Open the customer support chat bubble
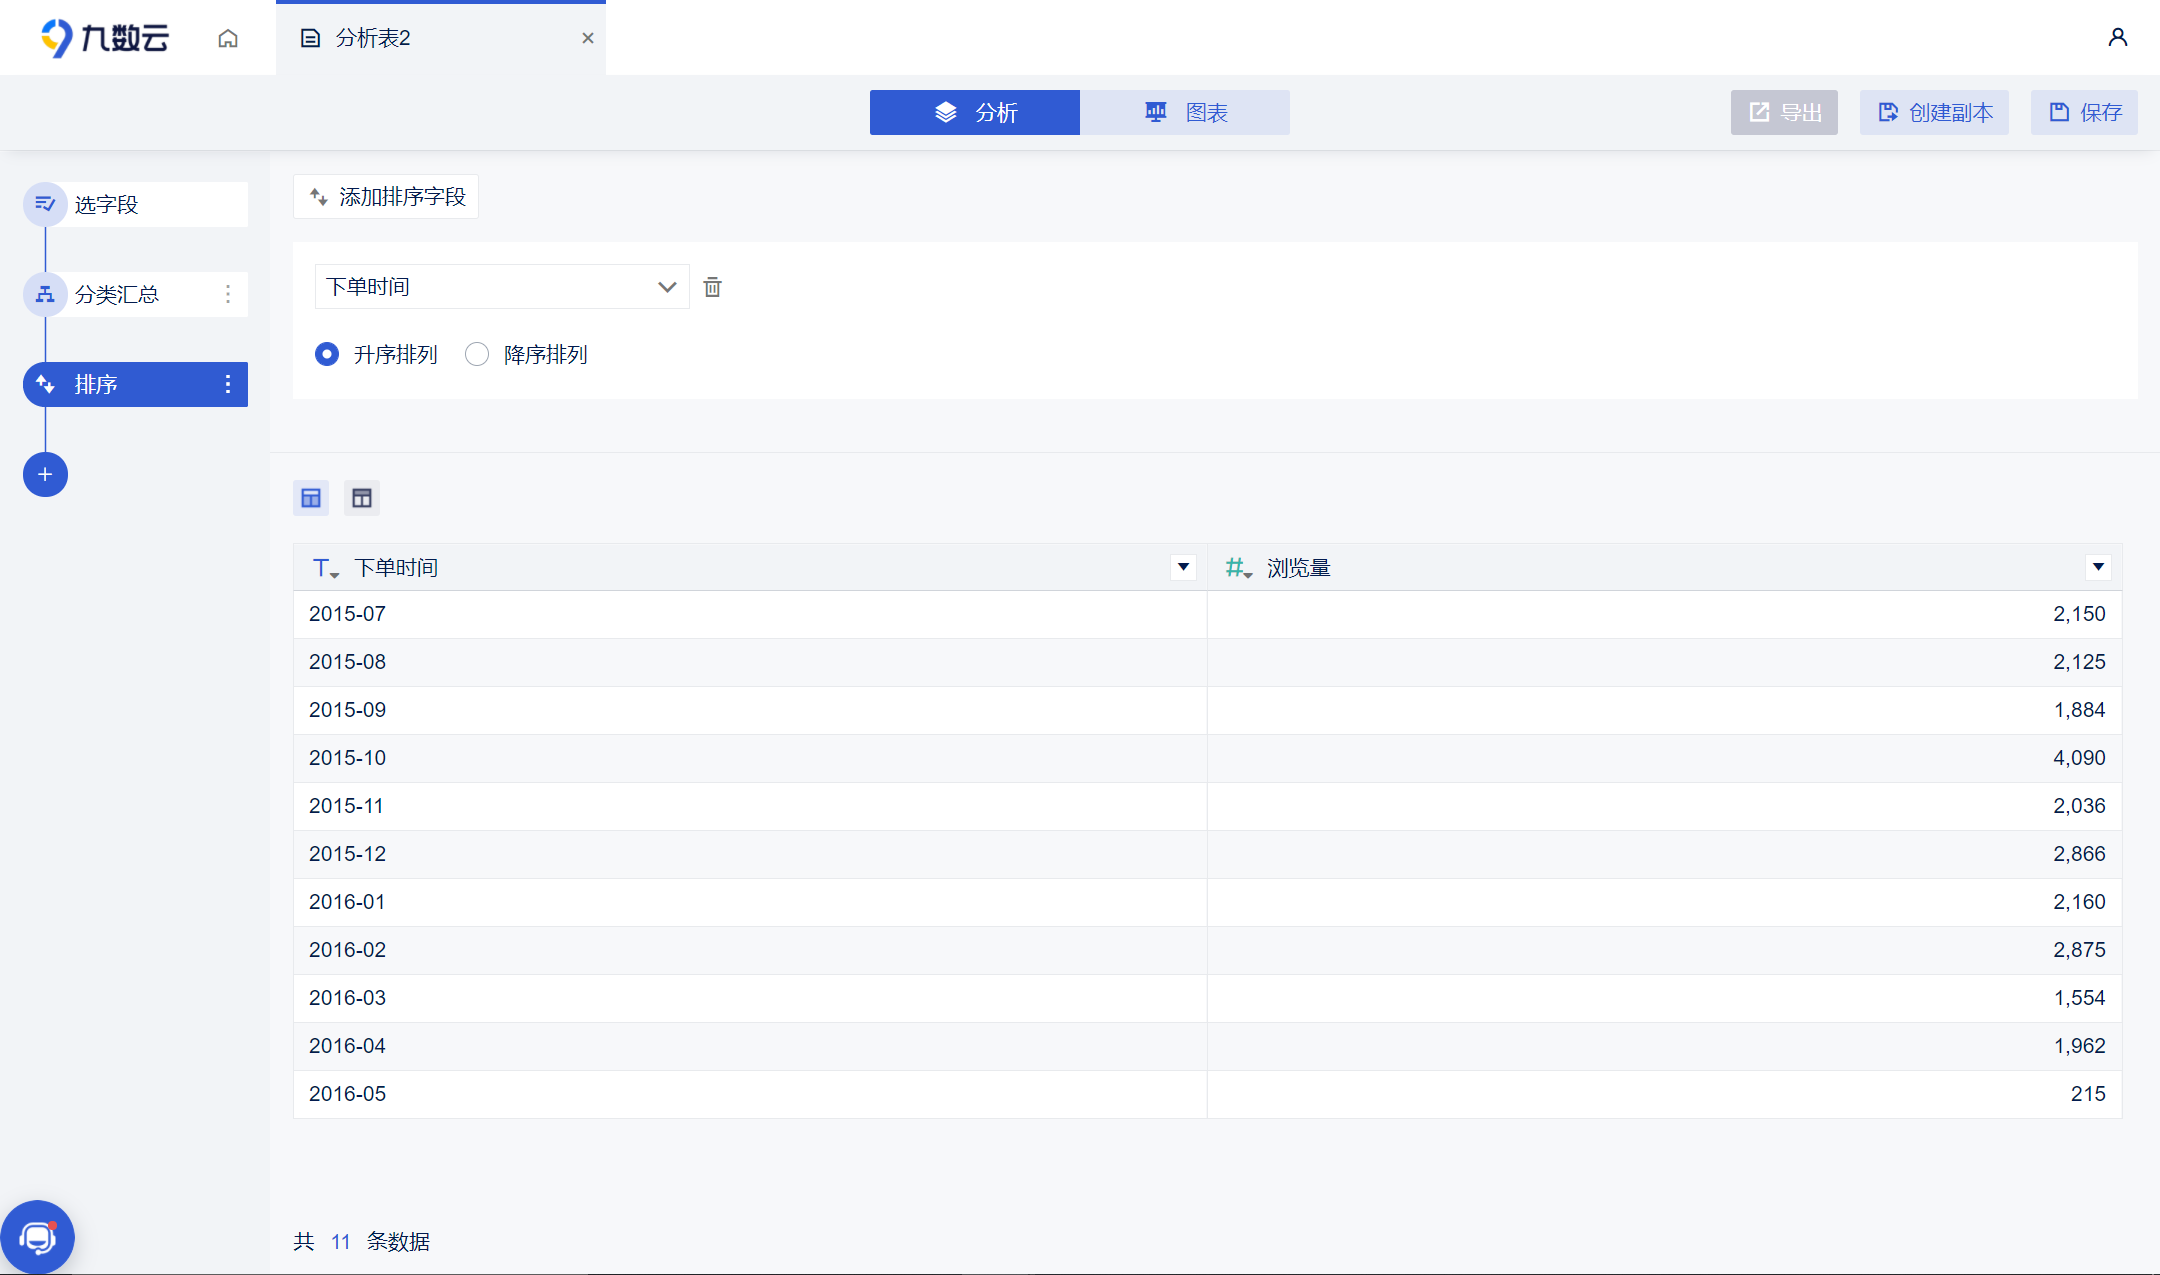The height and width of the screenshot is (1275, 2160). pyautogui.click(x=38, y=1237)
